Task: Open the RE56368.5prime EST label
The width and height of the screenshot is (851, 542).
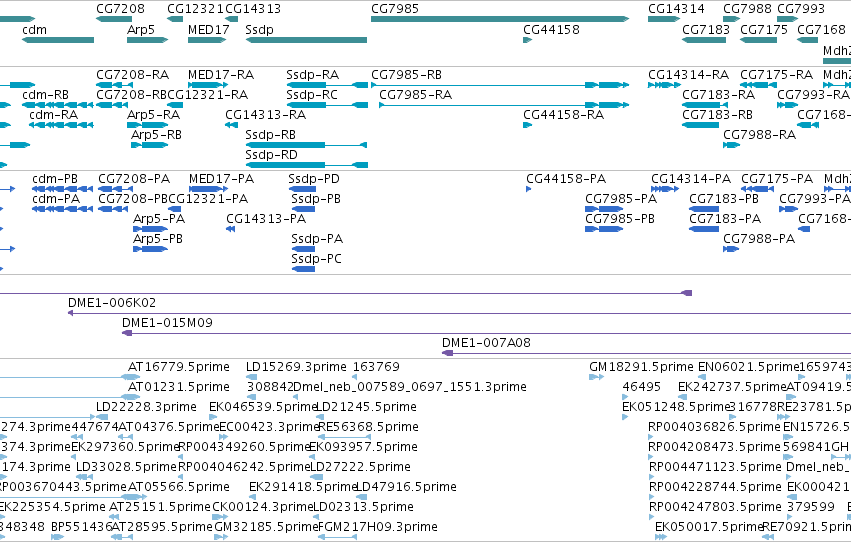Action: pos(369,426)
